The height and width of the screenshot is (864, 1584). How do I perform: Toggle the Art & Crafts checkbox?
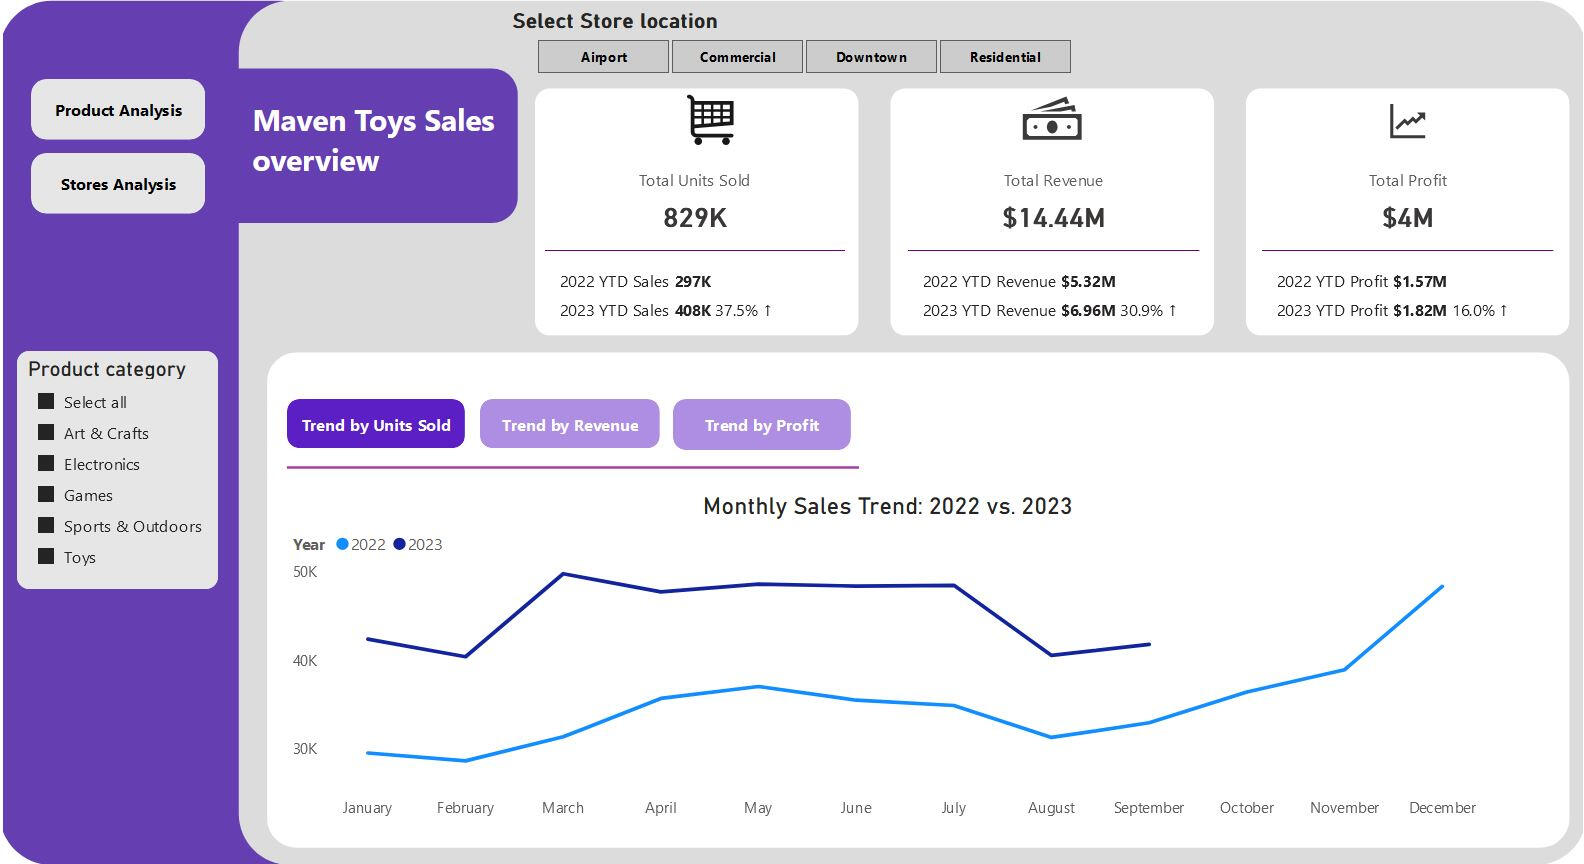tap(46, 433)
